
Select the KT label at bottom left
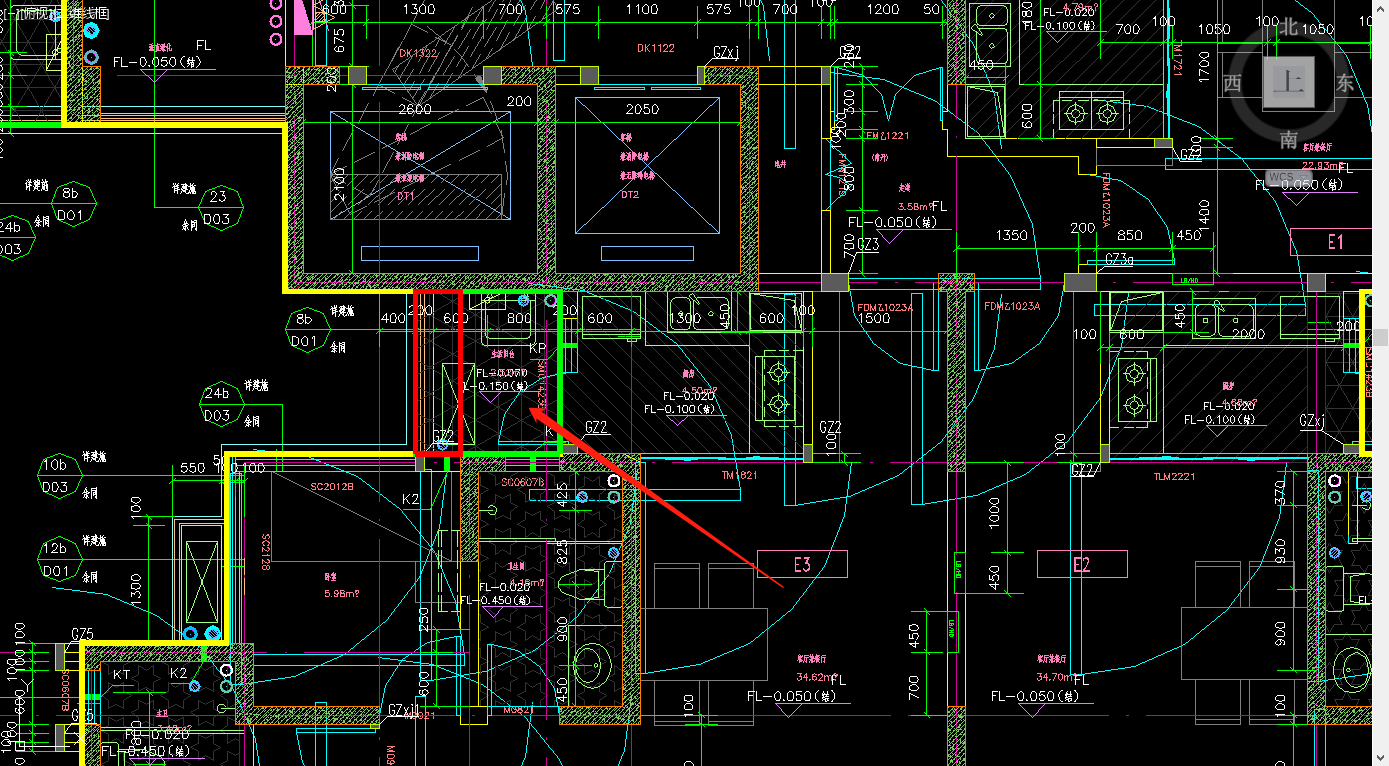pos(121,674)
